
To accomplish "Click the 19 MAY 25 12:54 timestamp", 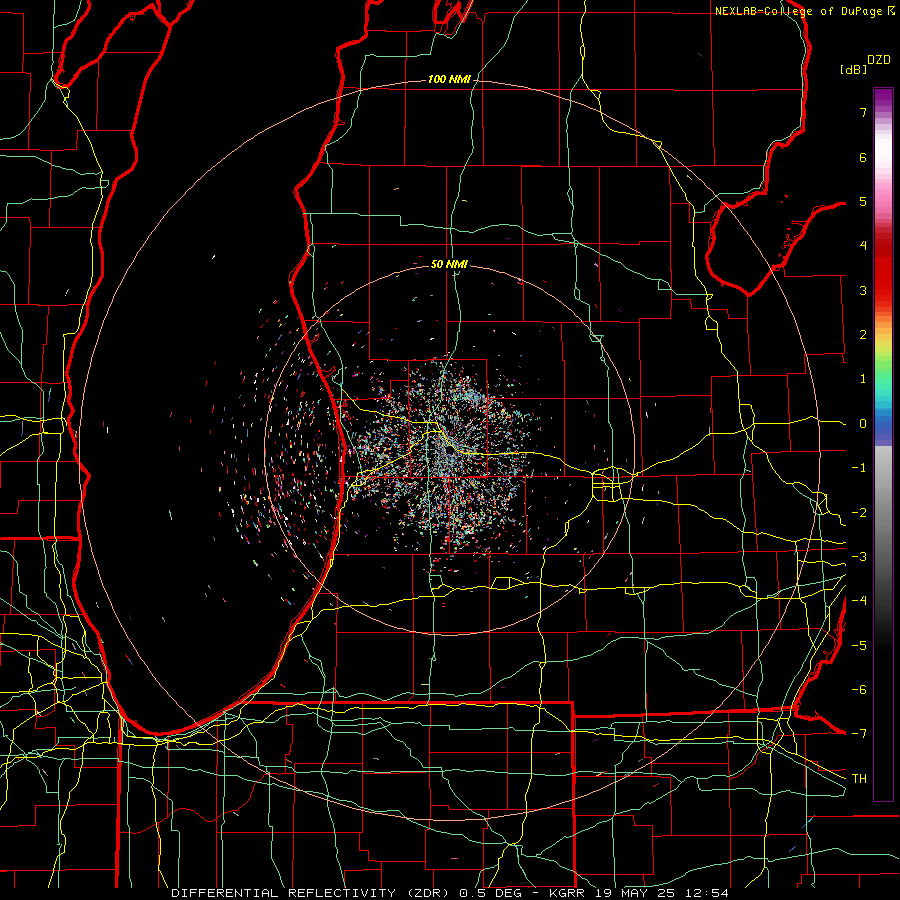I will pos(661,893).
